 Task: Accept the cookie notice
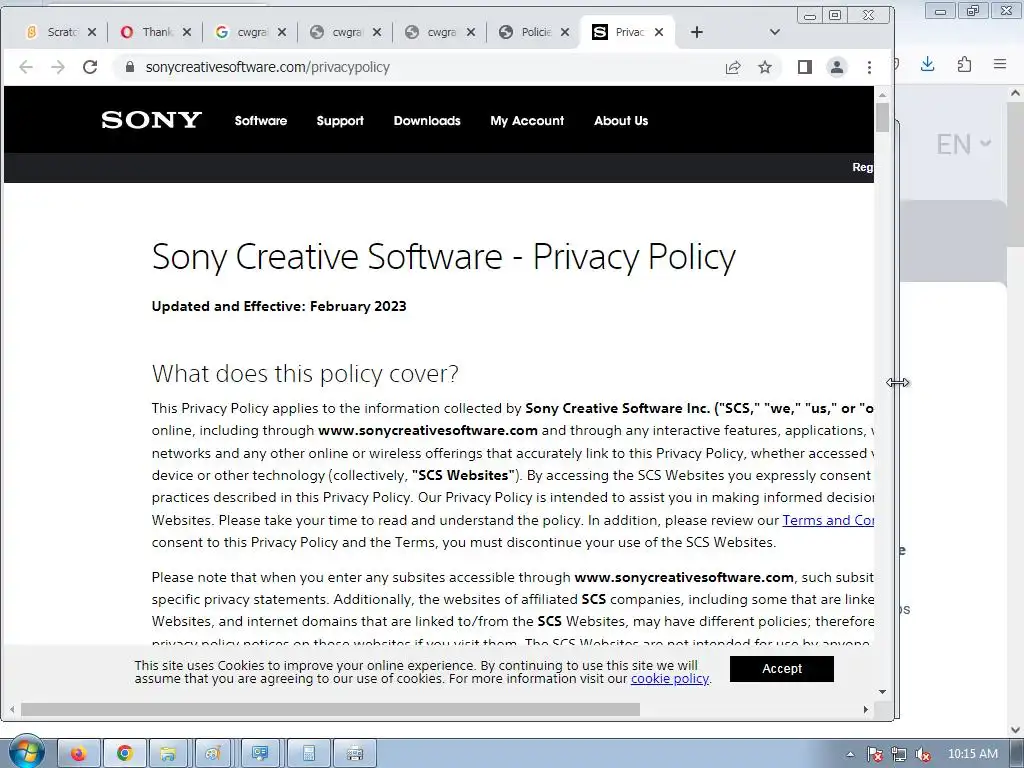(782, 669)
